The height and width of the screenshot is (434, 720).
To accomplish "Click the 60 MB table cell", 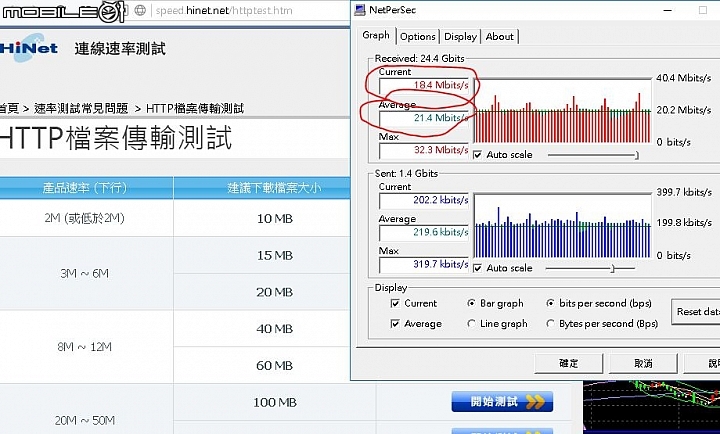I will (x=275, y=366).
